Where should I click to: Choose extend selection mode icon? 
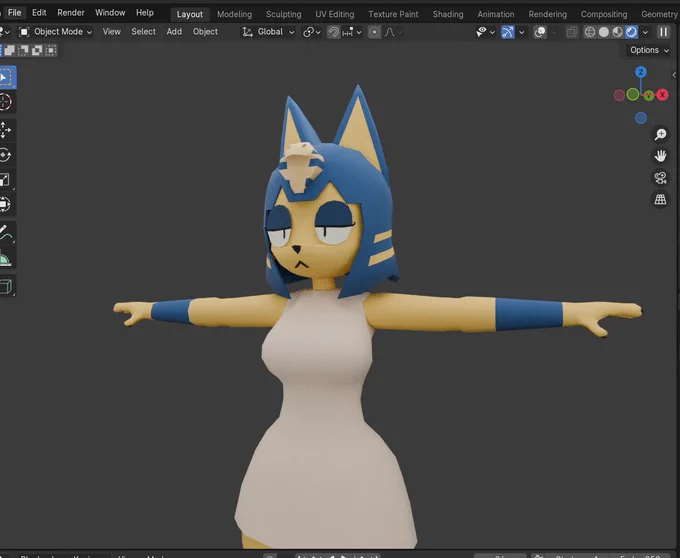10,50
